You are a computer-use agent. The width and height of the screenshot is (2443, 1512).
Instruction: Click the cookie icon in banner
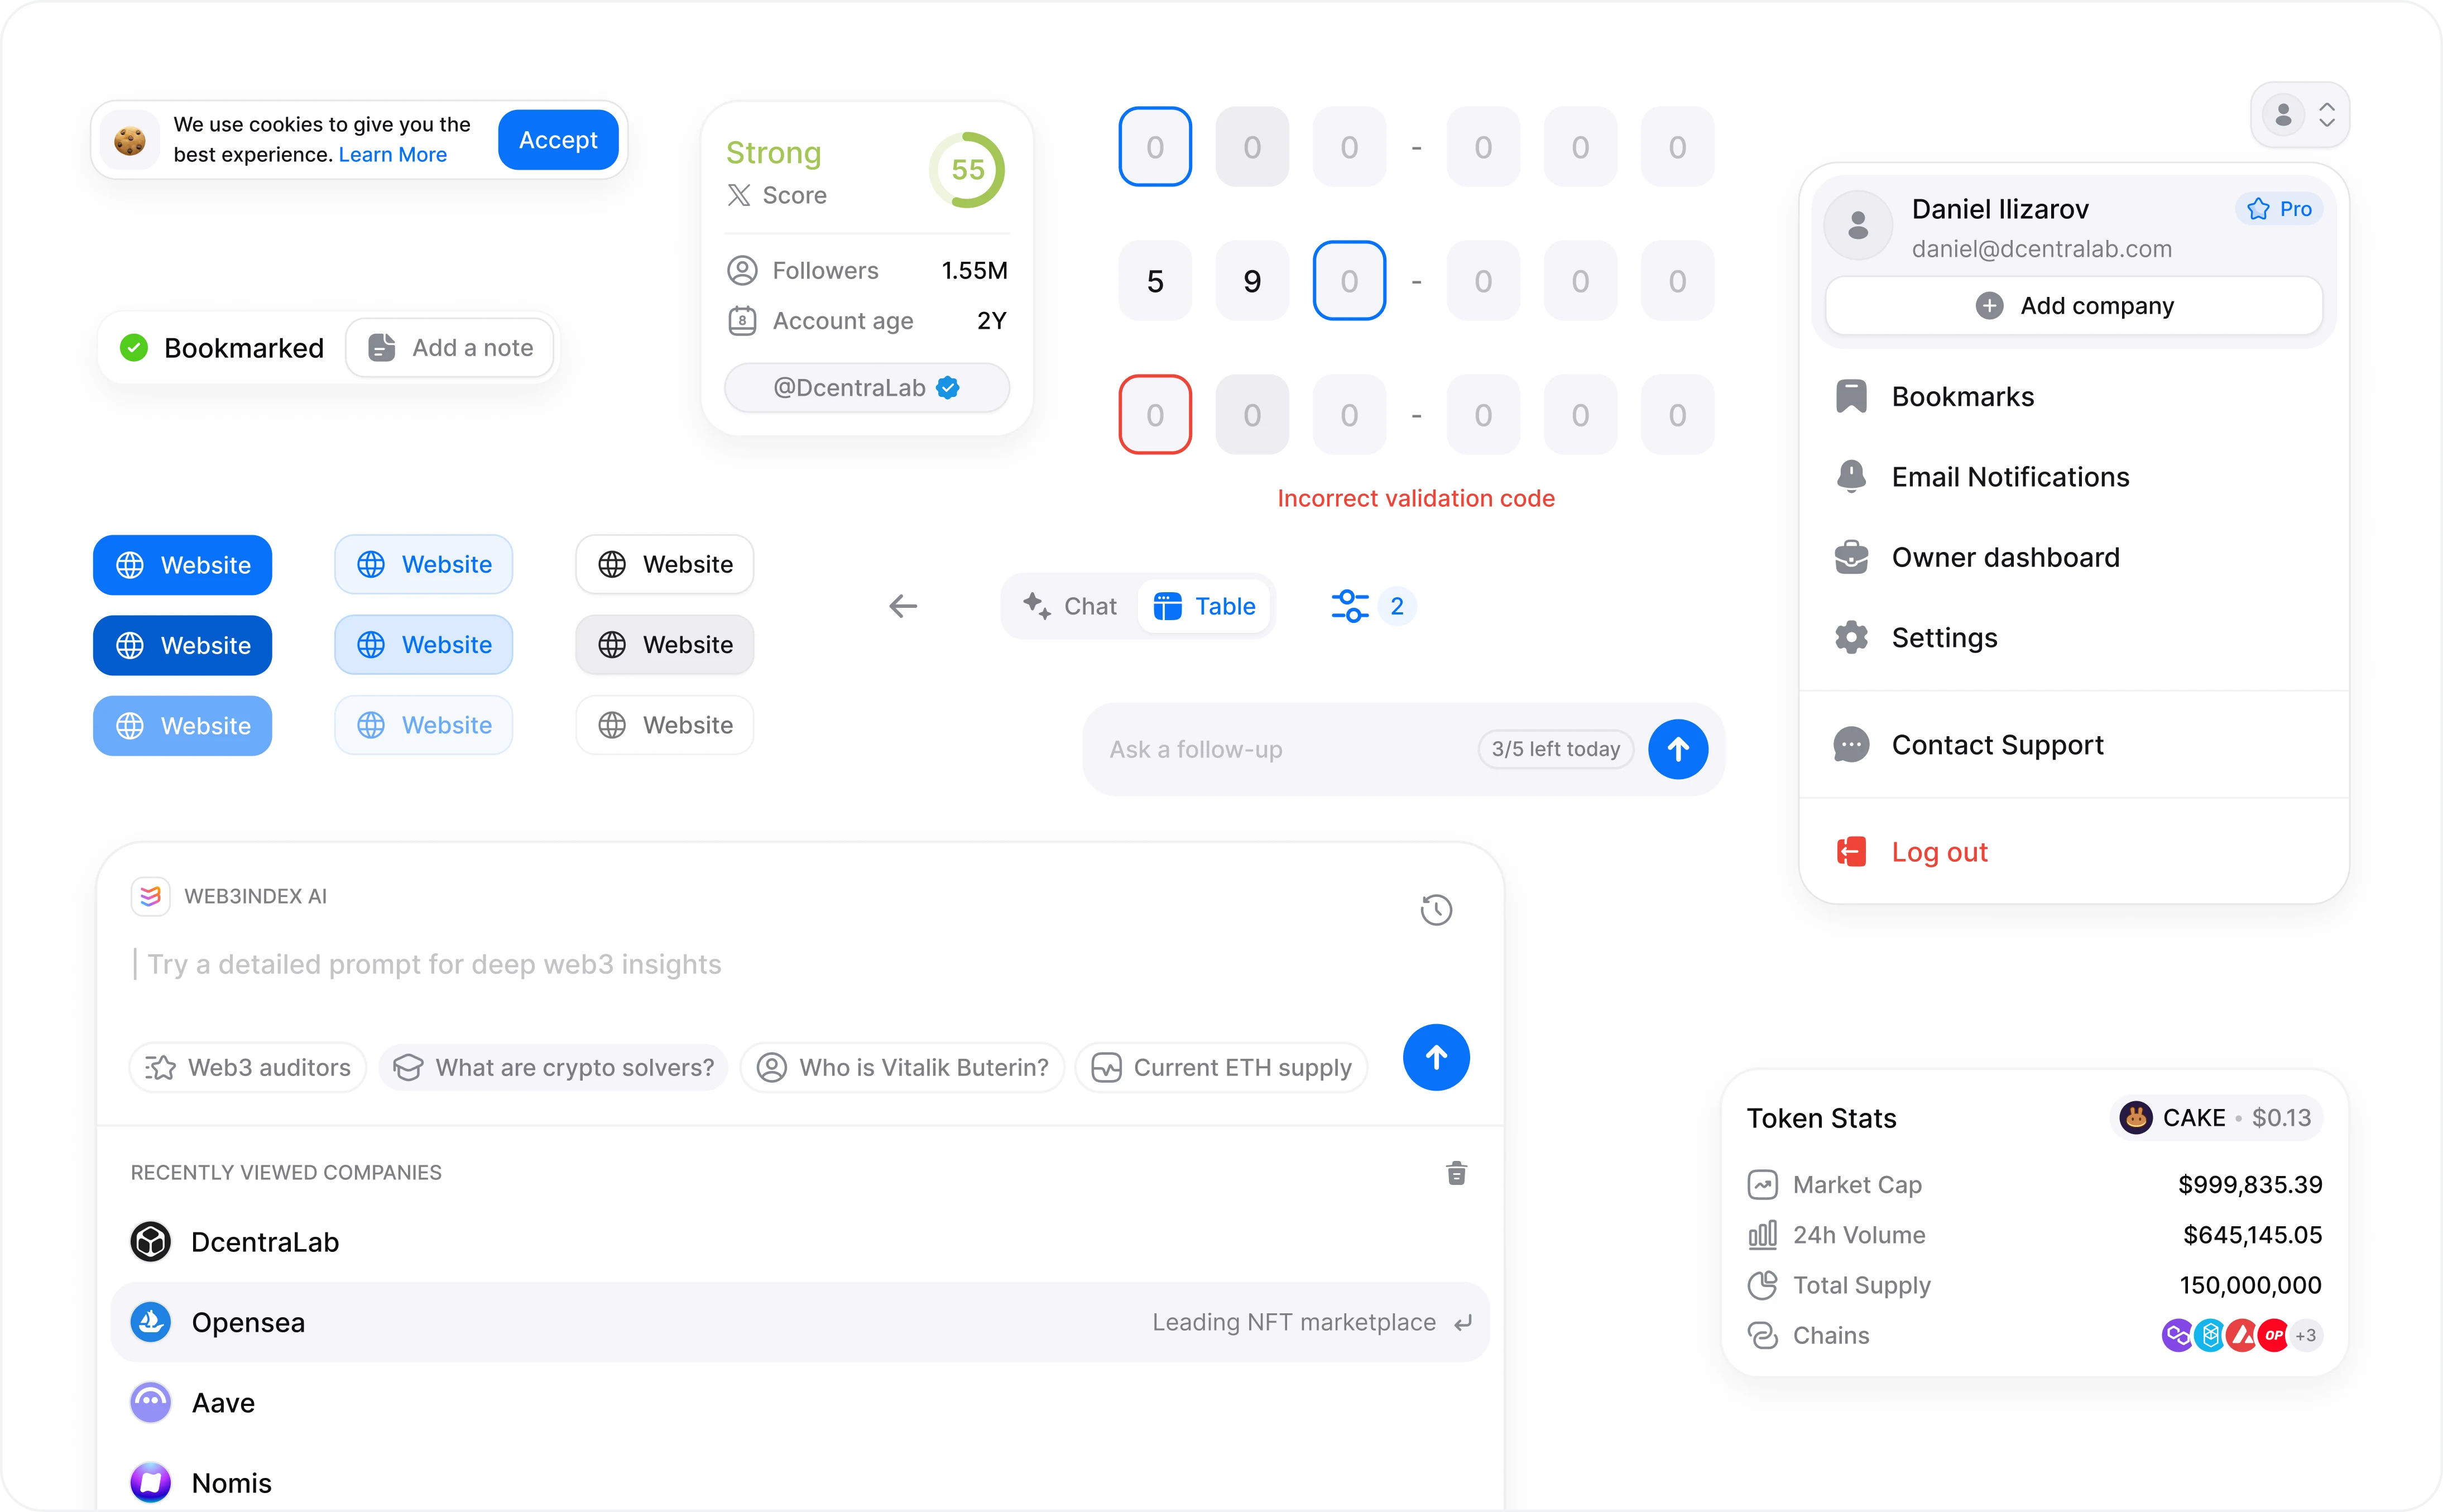pyautogui.click(x=130, y=140)
